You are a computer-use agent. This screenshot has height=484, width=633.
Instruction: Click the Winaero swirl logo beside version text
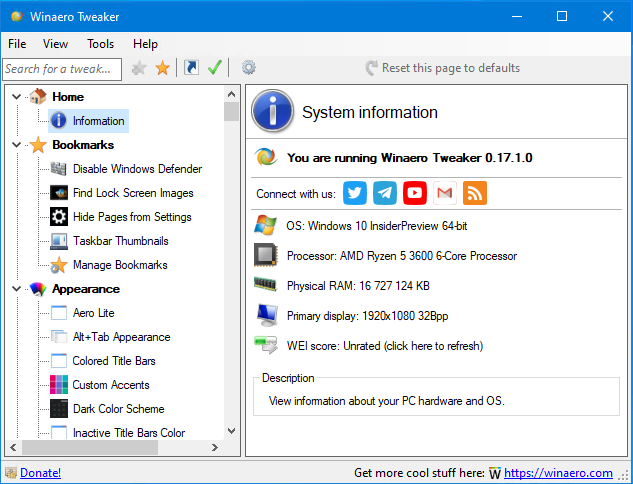(266, 157)
